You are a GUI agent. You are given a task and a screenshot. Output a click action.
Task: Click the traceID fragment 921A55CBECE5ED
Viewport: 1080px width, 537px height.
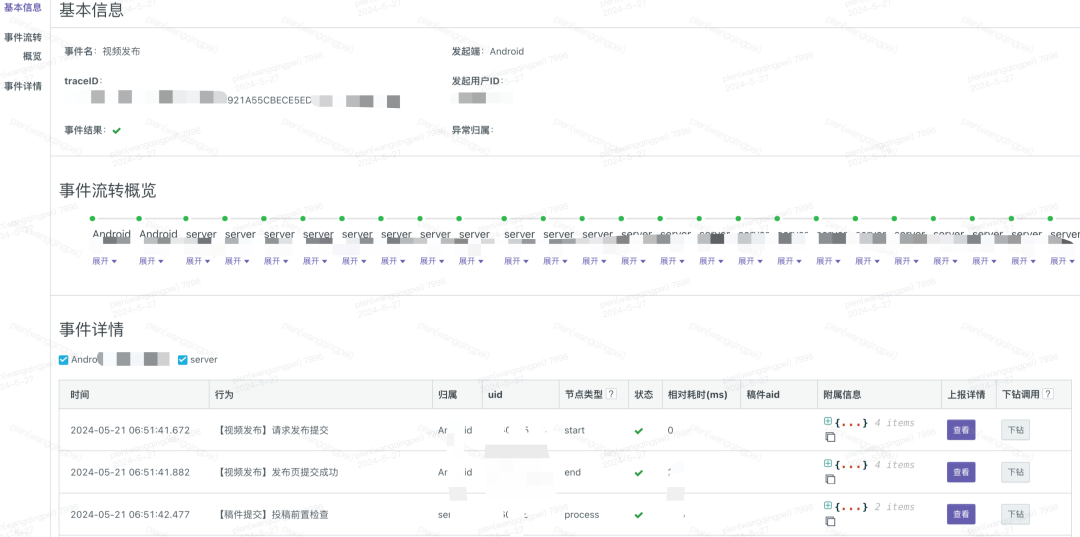[269, 101]
